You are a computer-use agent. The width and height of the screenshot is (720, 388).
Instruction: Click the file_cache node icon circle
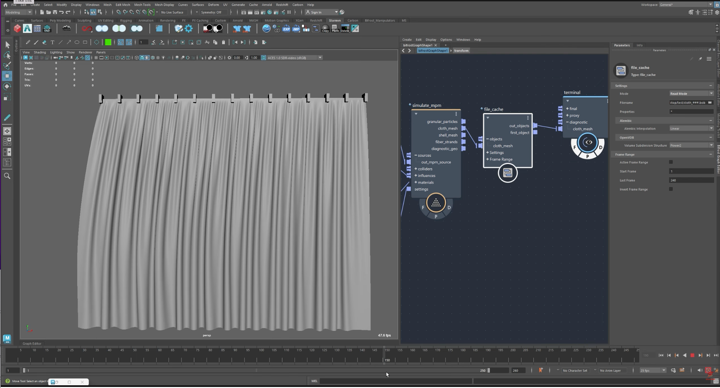(507, 173)
